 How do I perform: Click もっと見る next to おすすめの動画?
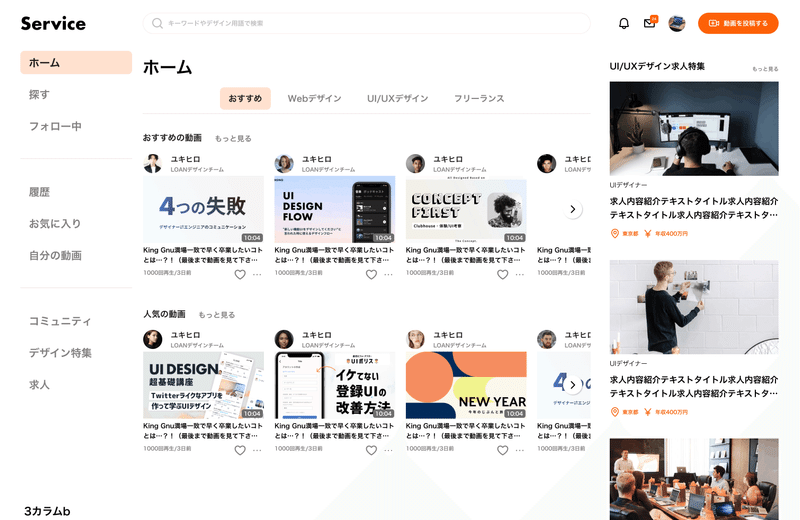coord(233,138)
